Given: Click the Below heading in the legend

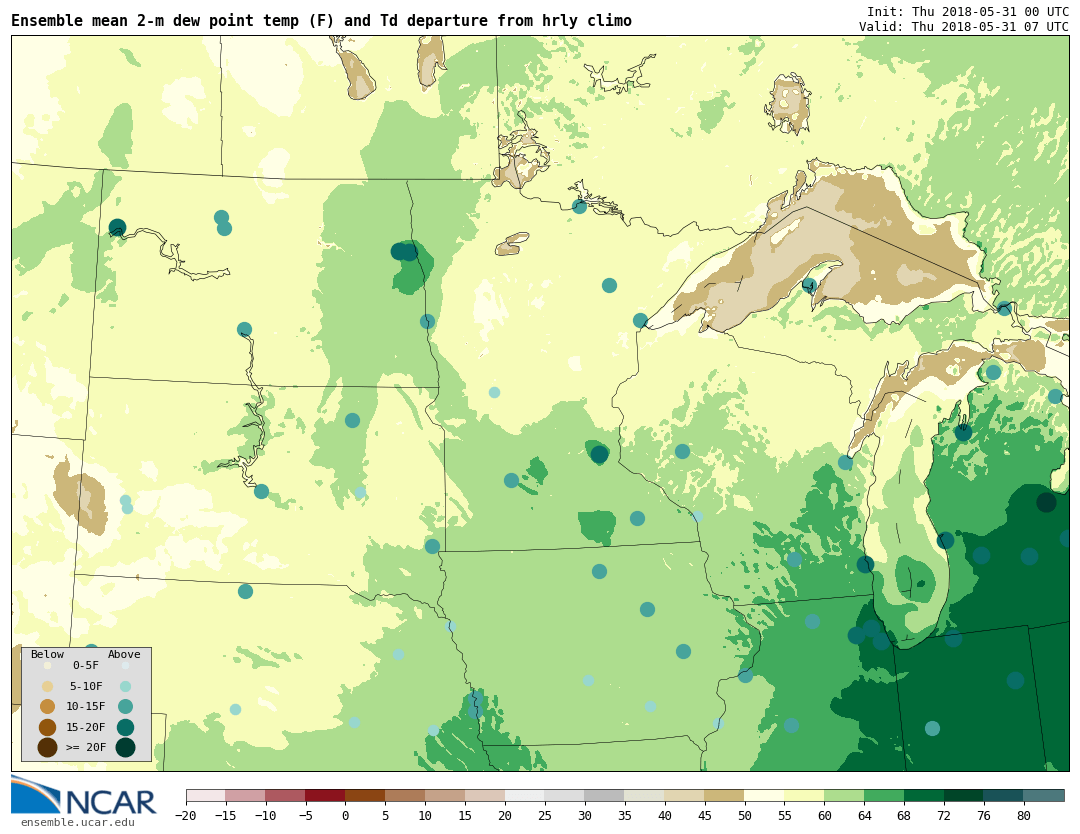Looking at the screenshot, I should coord(47,654).
